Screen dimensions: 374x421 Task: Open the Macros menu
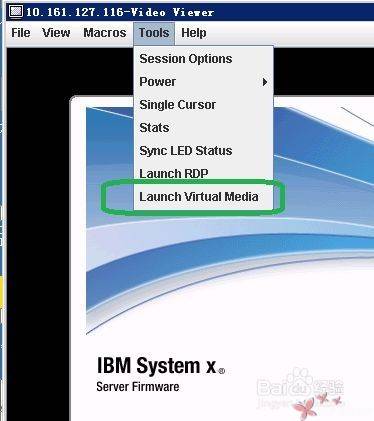105,33
